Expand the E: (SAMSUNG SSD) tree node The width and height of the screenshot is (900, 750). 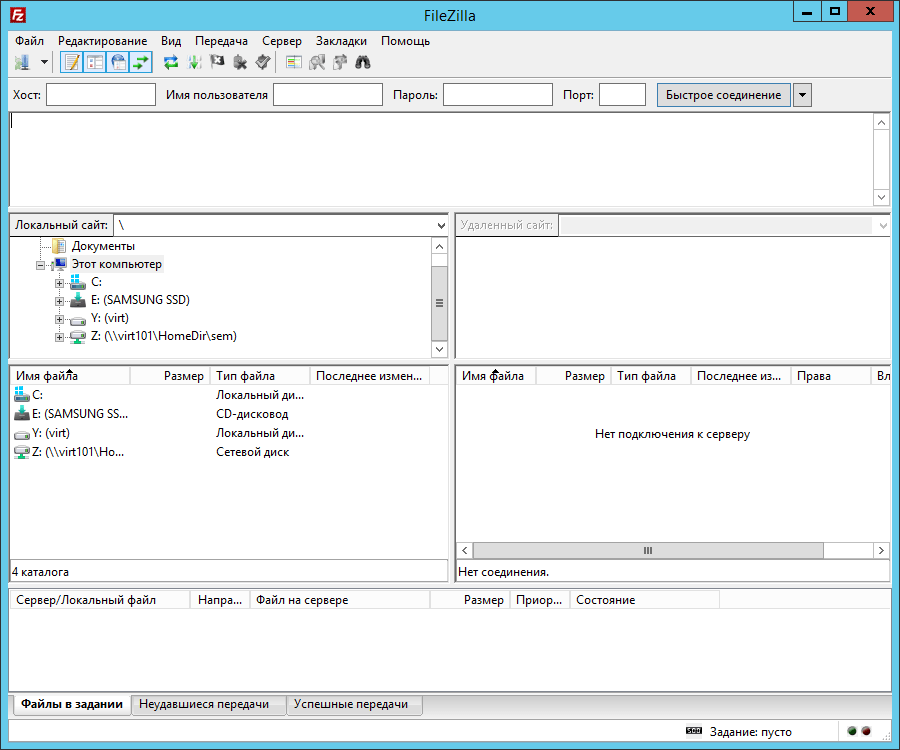click(59, 301)
